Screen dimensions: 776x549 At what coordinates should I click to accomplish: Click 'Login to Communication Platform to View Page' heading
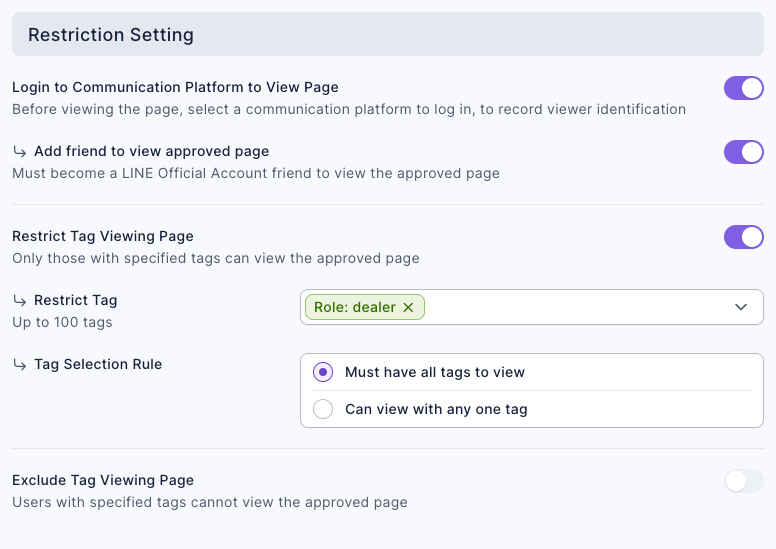click(175, 87)
